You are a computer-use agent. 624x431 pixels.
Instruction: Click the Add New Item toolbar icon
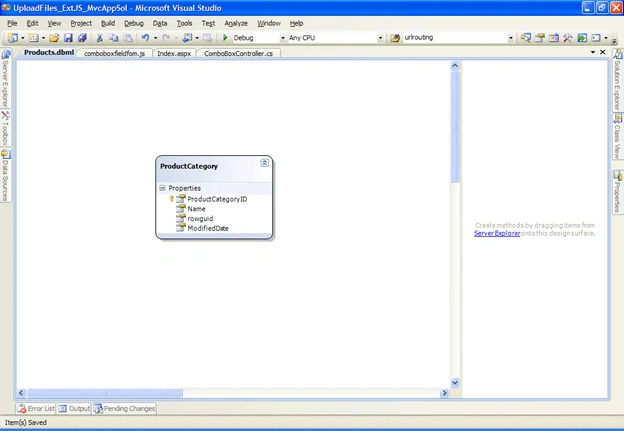[33, 38]
